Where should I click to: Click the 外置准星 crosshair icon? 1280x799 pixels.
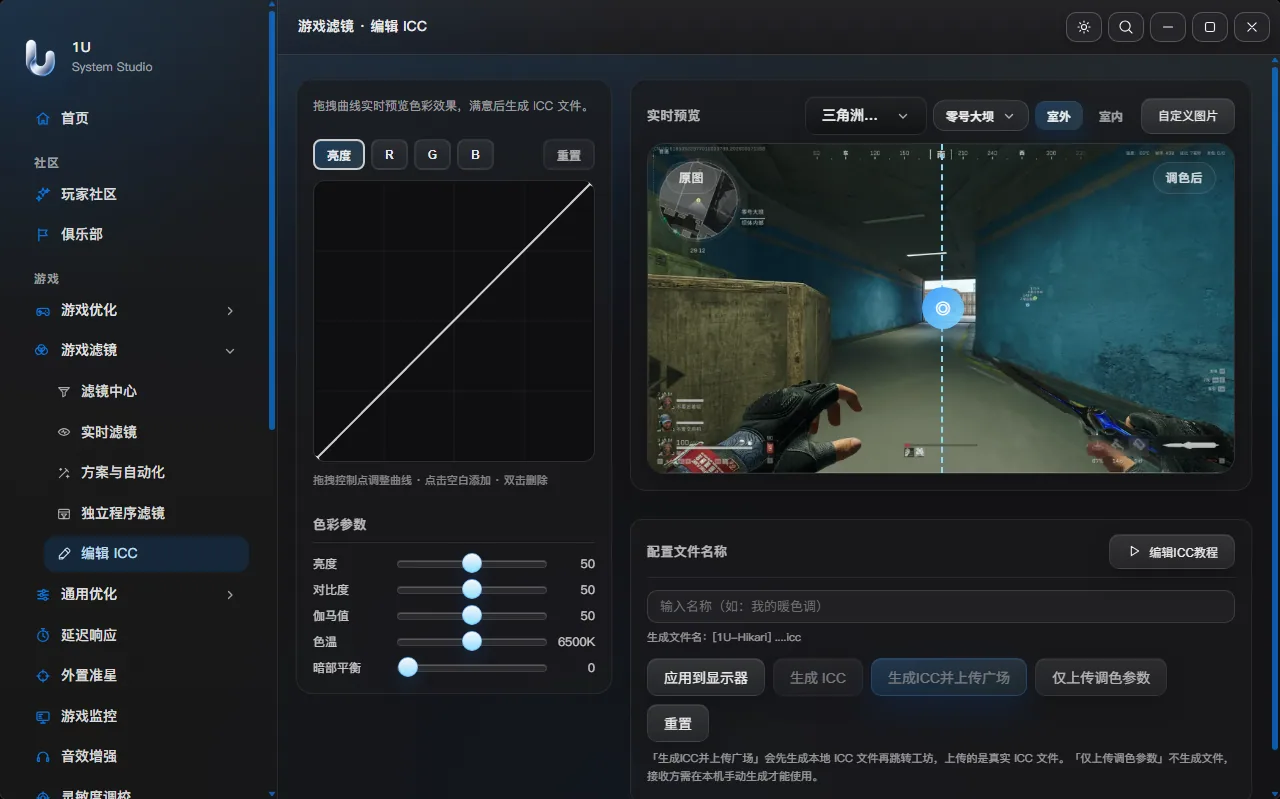coord(42,675)
